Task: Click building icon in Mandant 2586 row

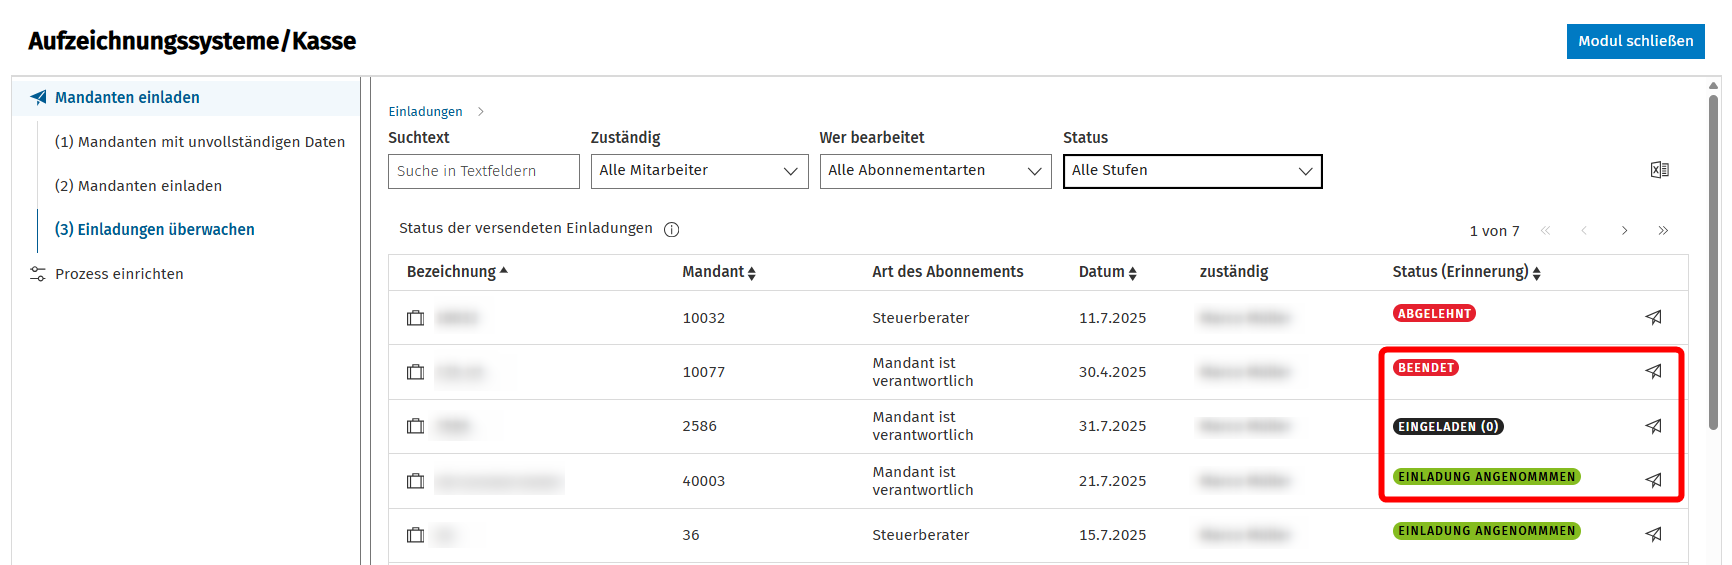Action: tap(416, 426)
